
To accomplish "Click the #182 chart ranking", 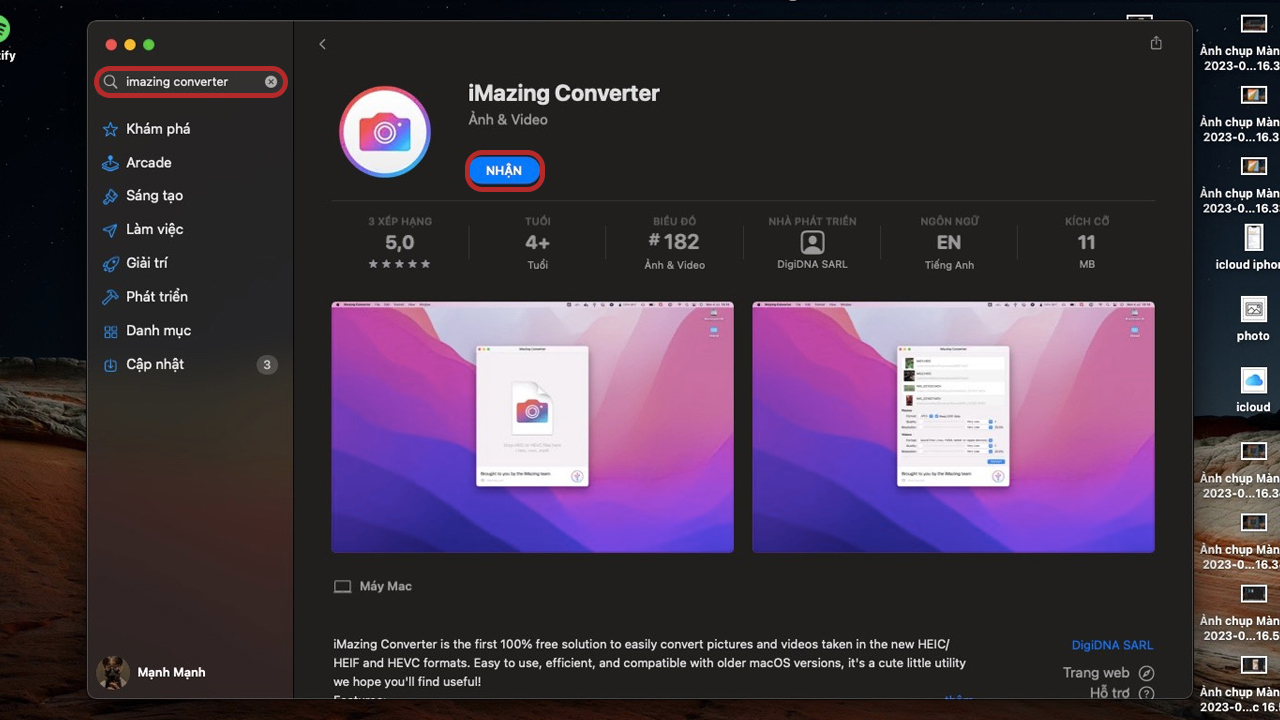I will coord(674,243).
